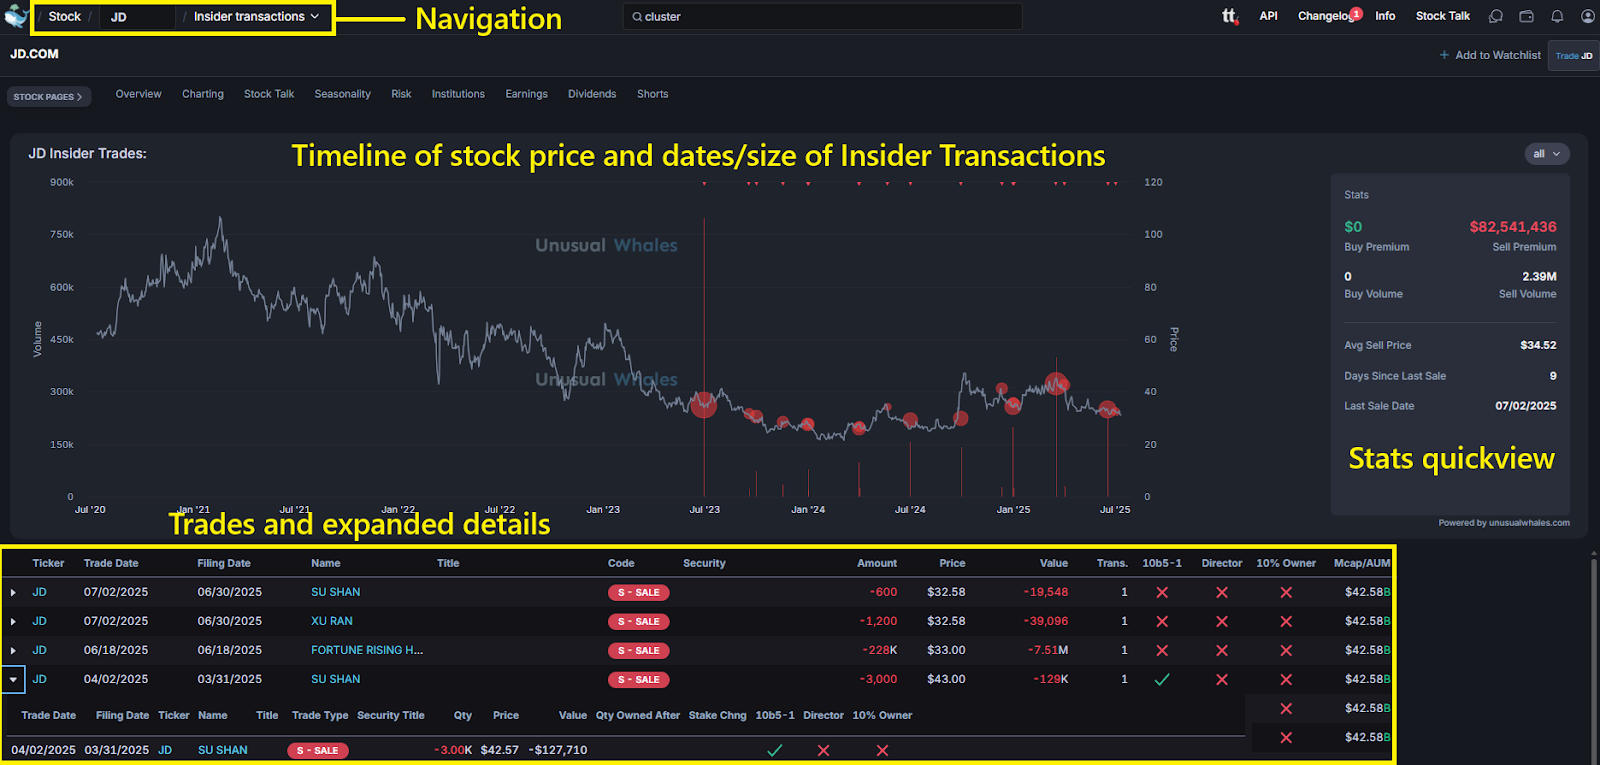Click green 10b5-1 checkmark in 04/02/2025 summary row

coord(1162,679)
